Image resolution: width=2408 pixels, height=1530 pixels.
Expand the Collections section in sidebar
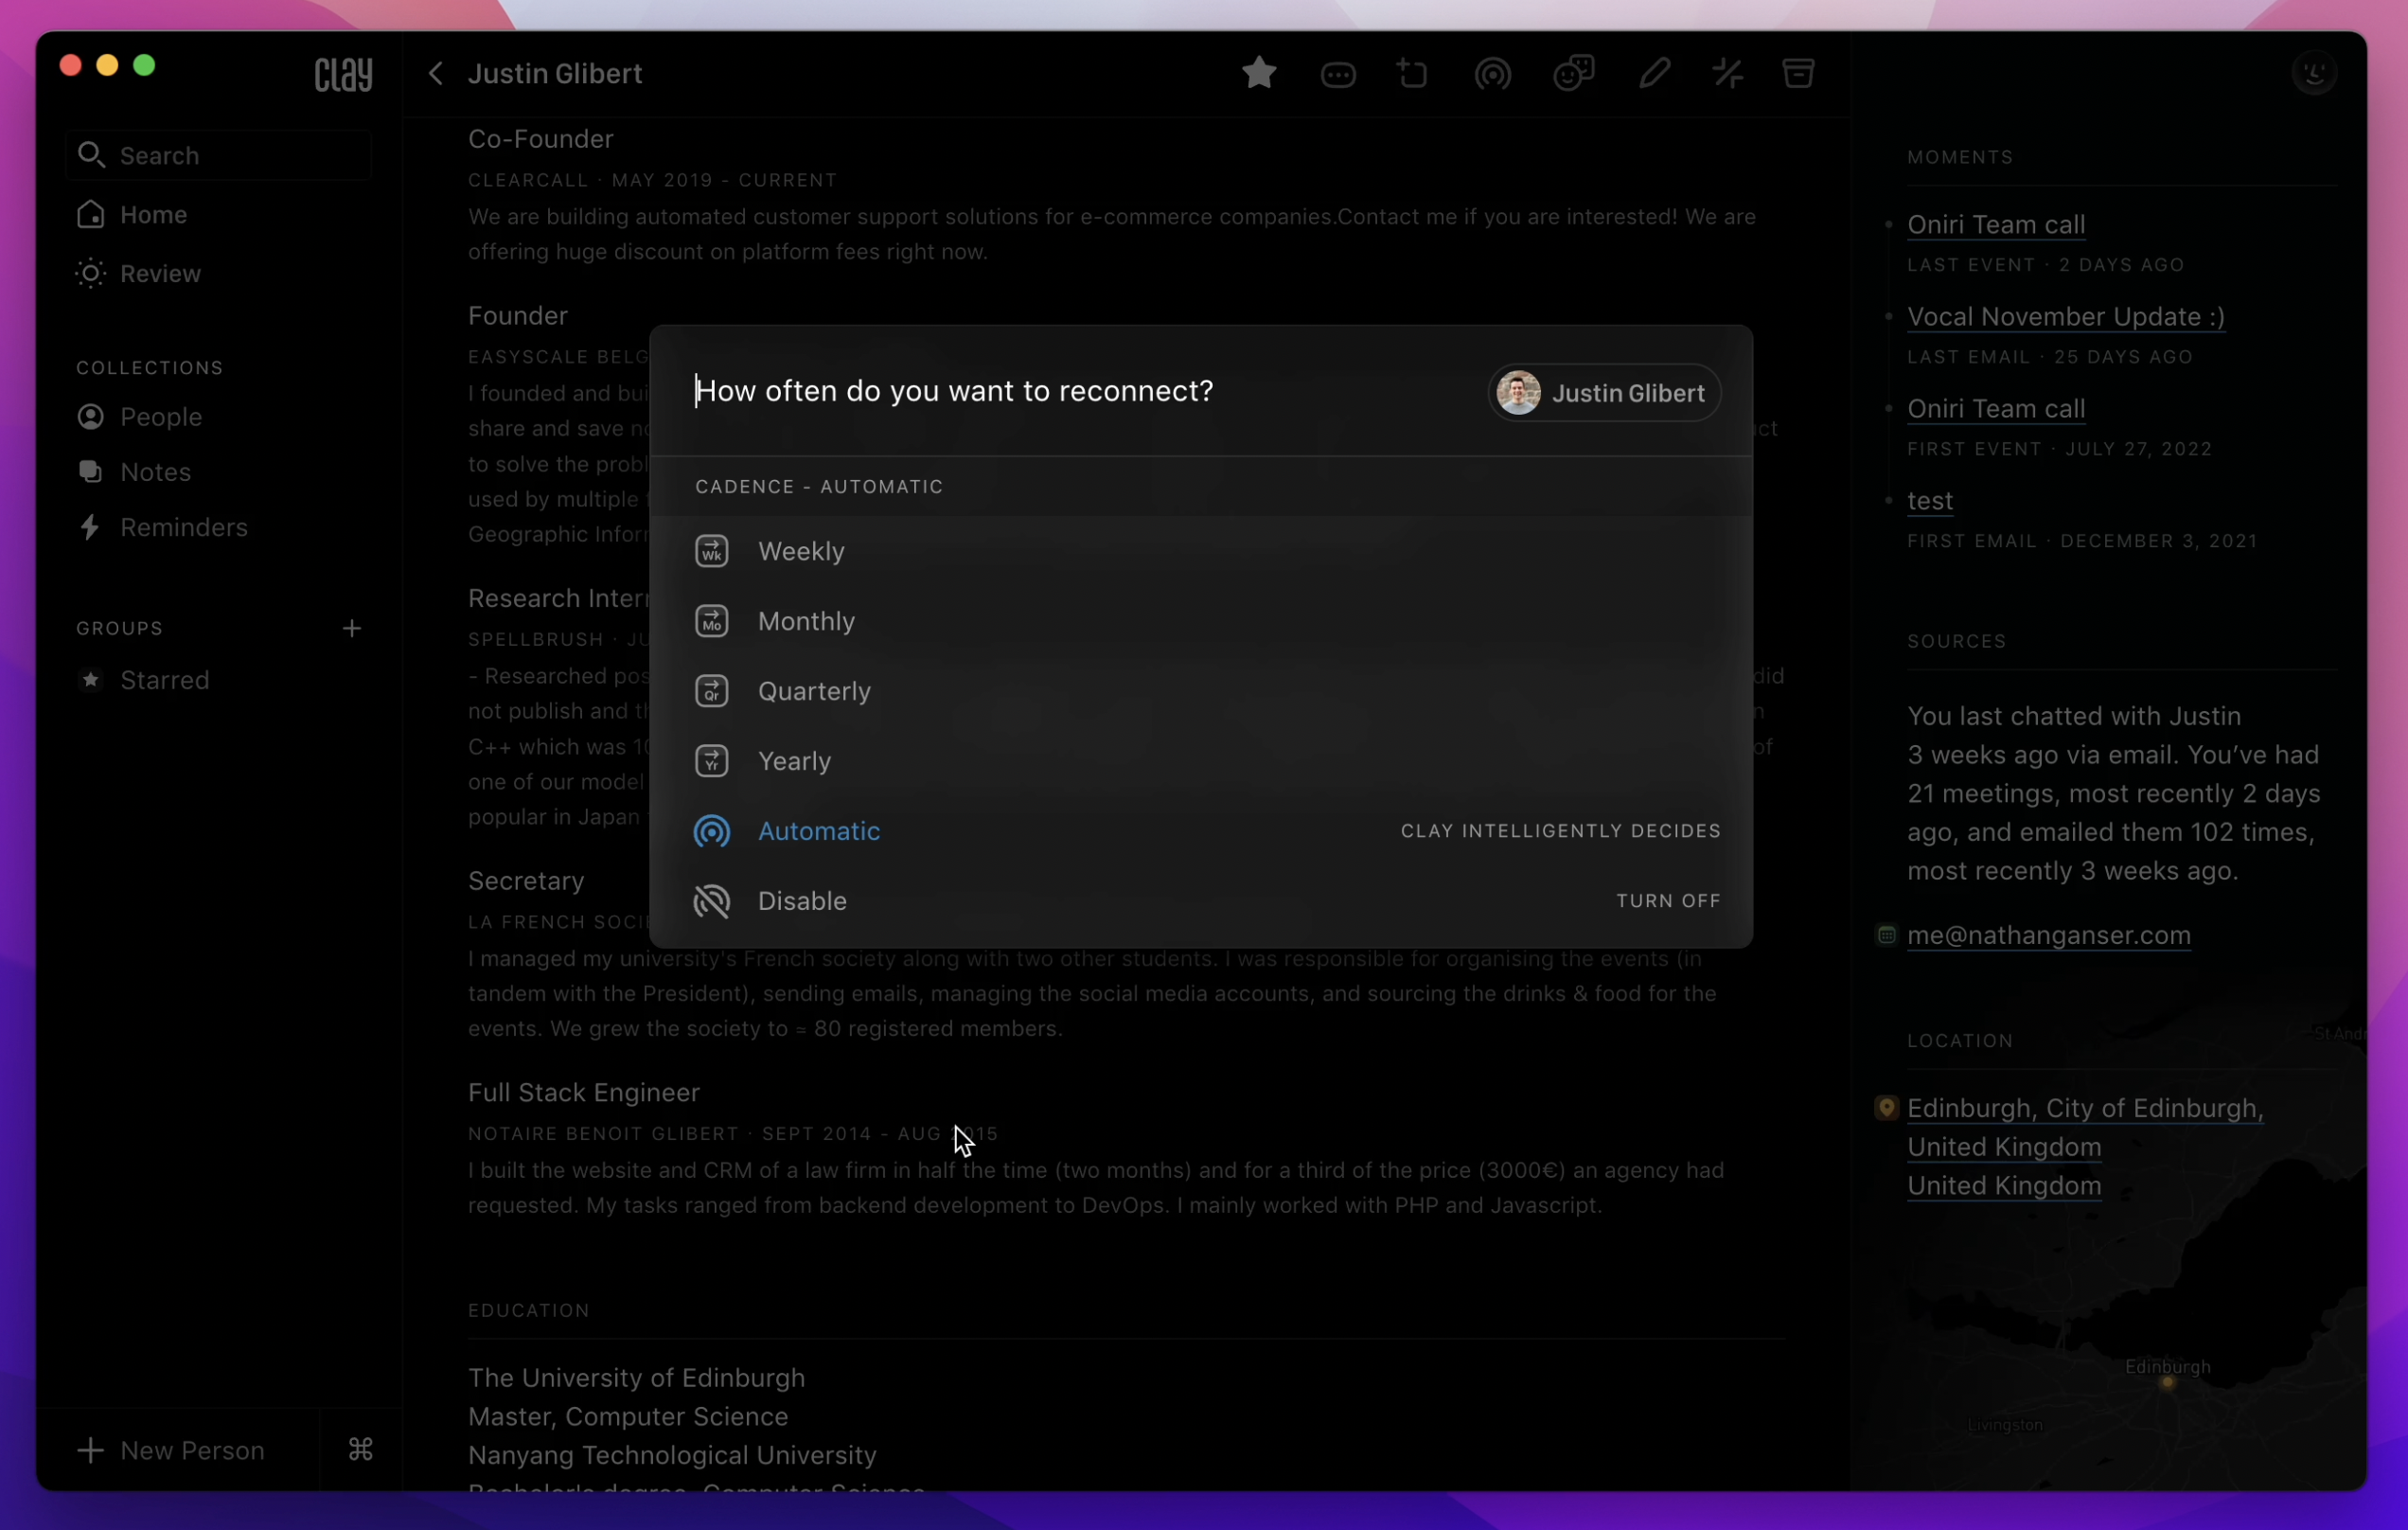(x=150, y=366)
